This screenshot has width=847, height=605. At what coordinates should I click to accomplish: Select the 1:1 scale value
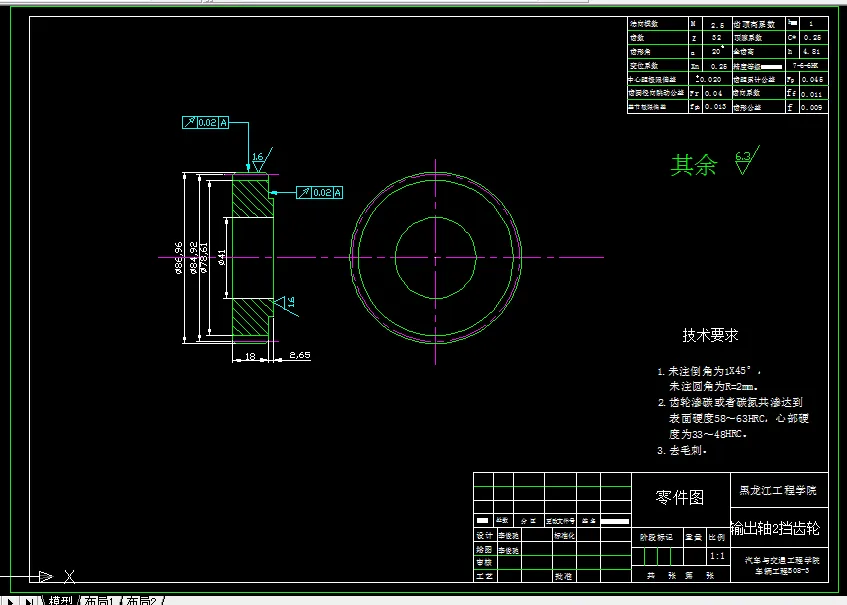[717, 556]
